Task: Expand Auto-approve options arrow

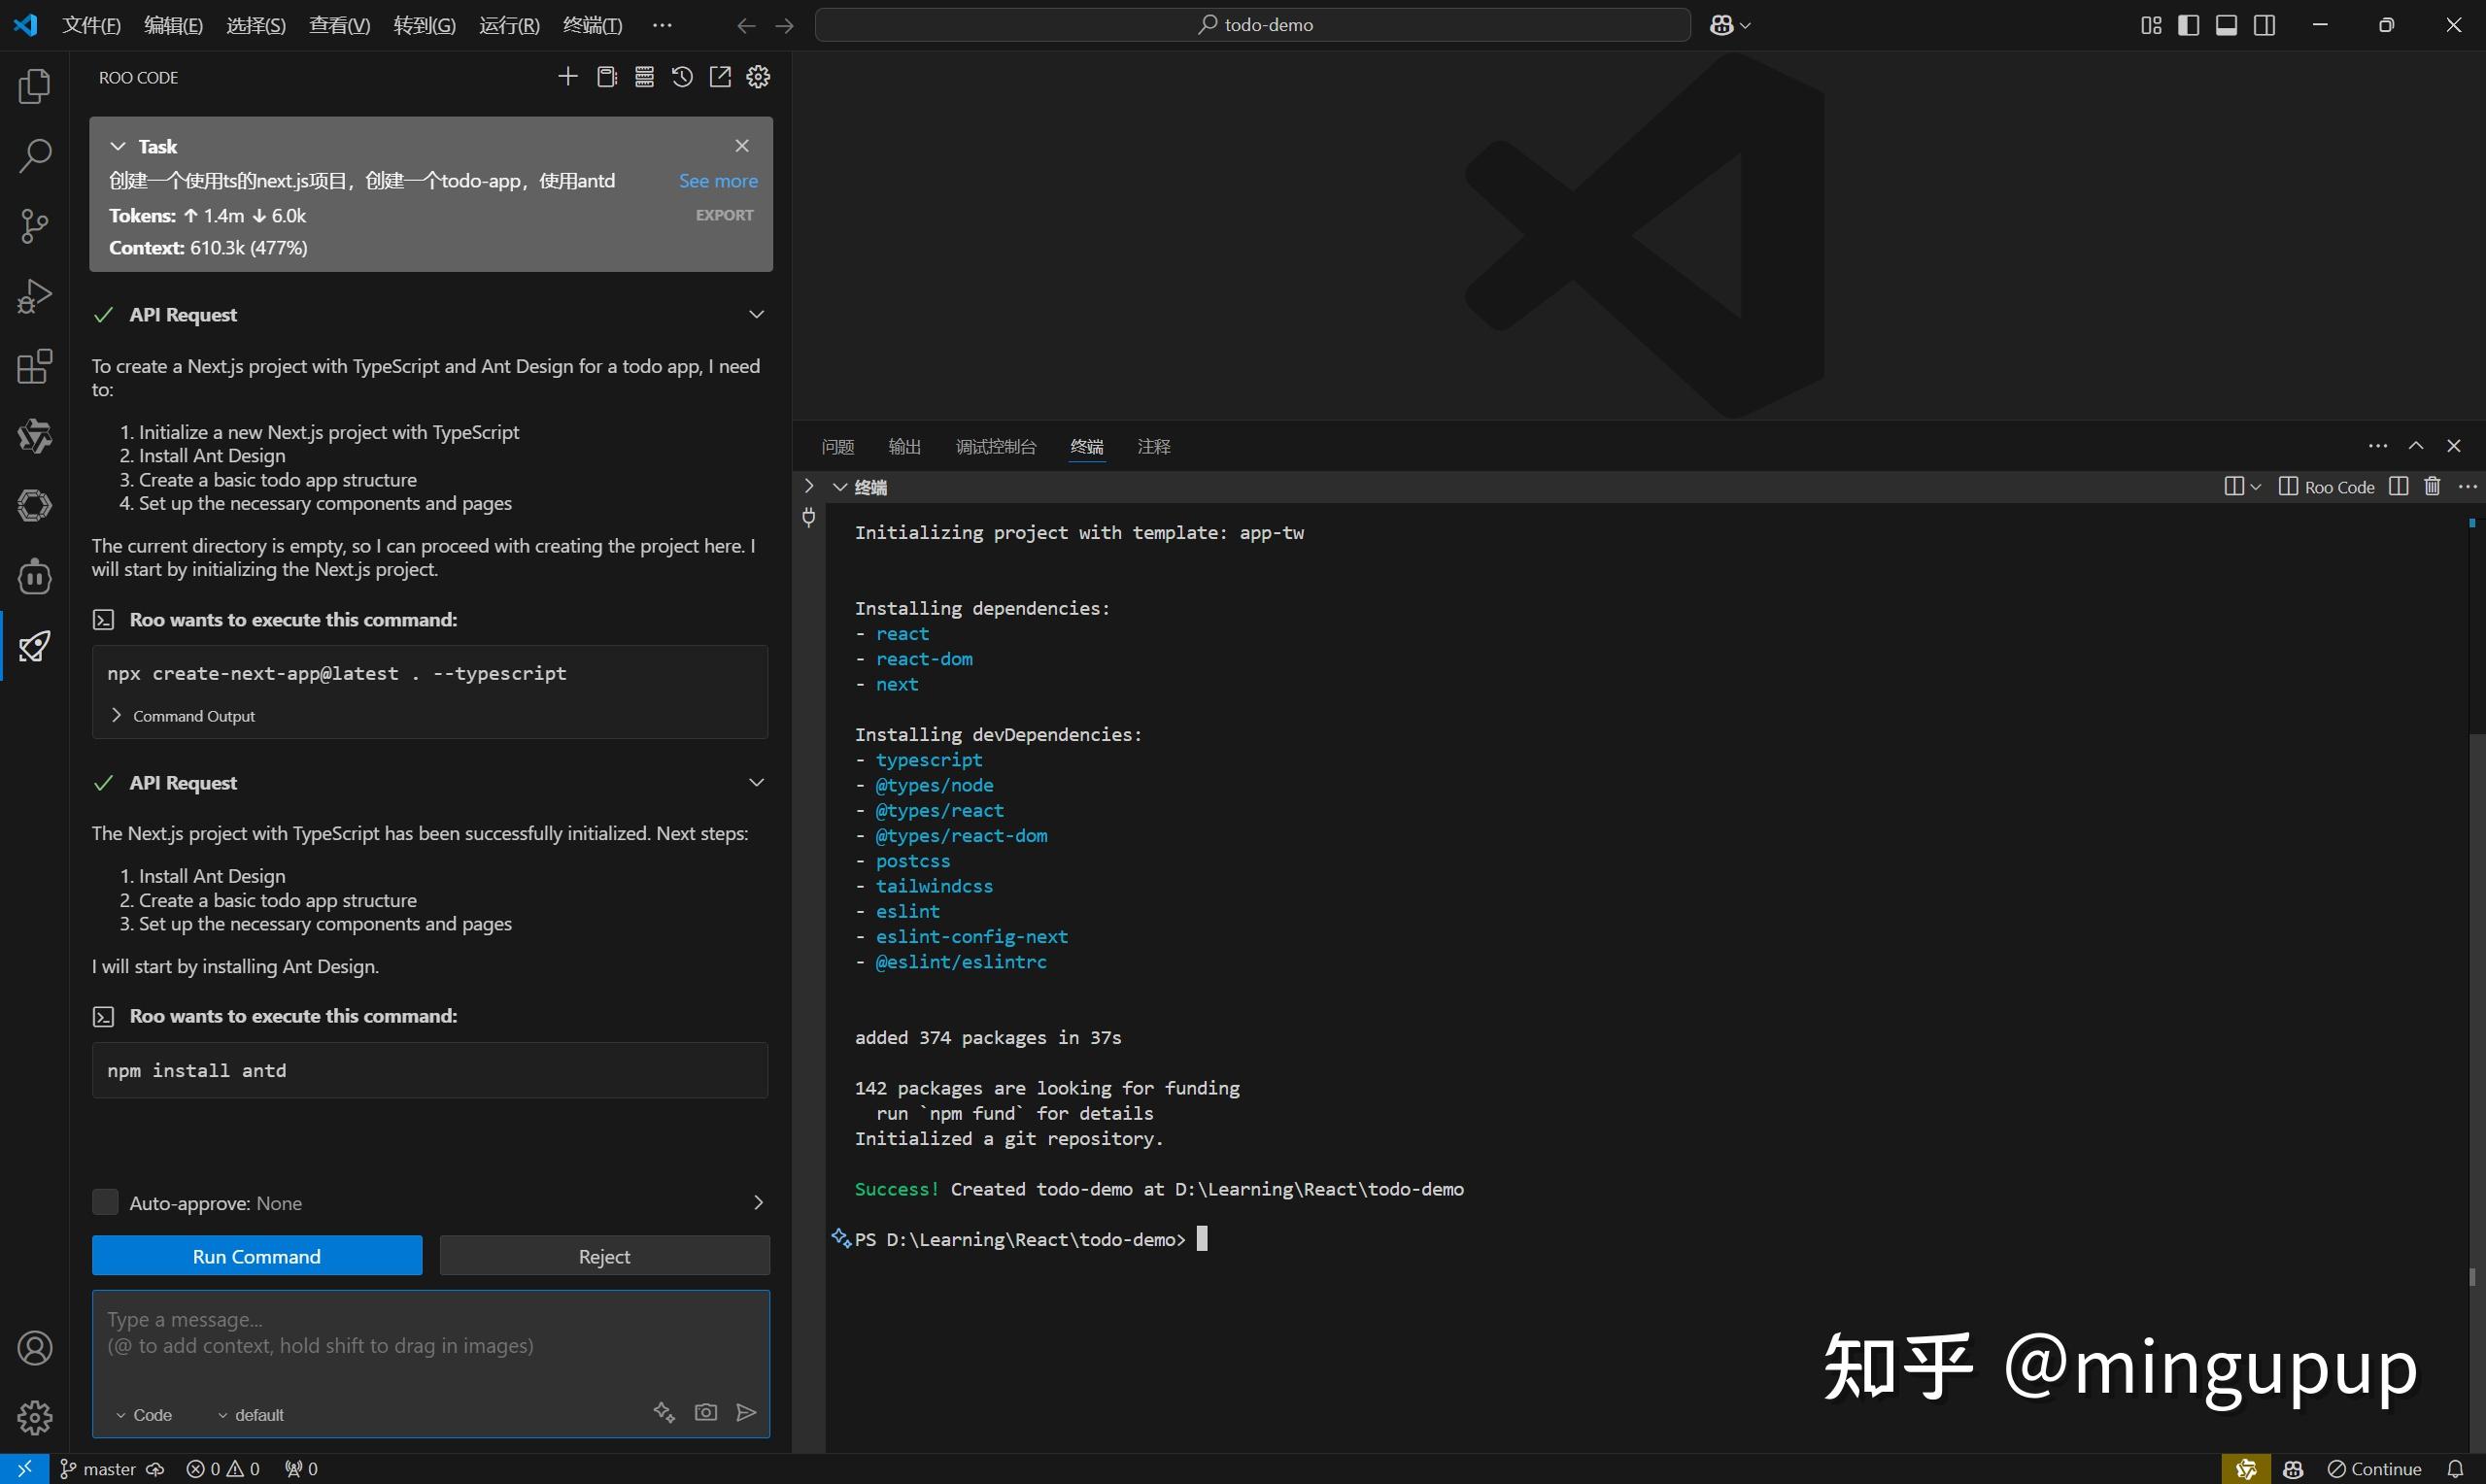Action: tap(758, 1202)
